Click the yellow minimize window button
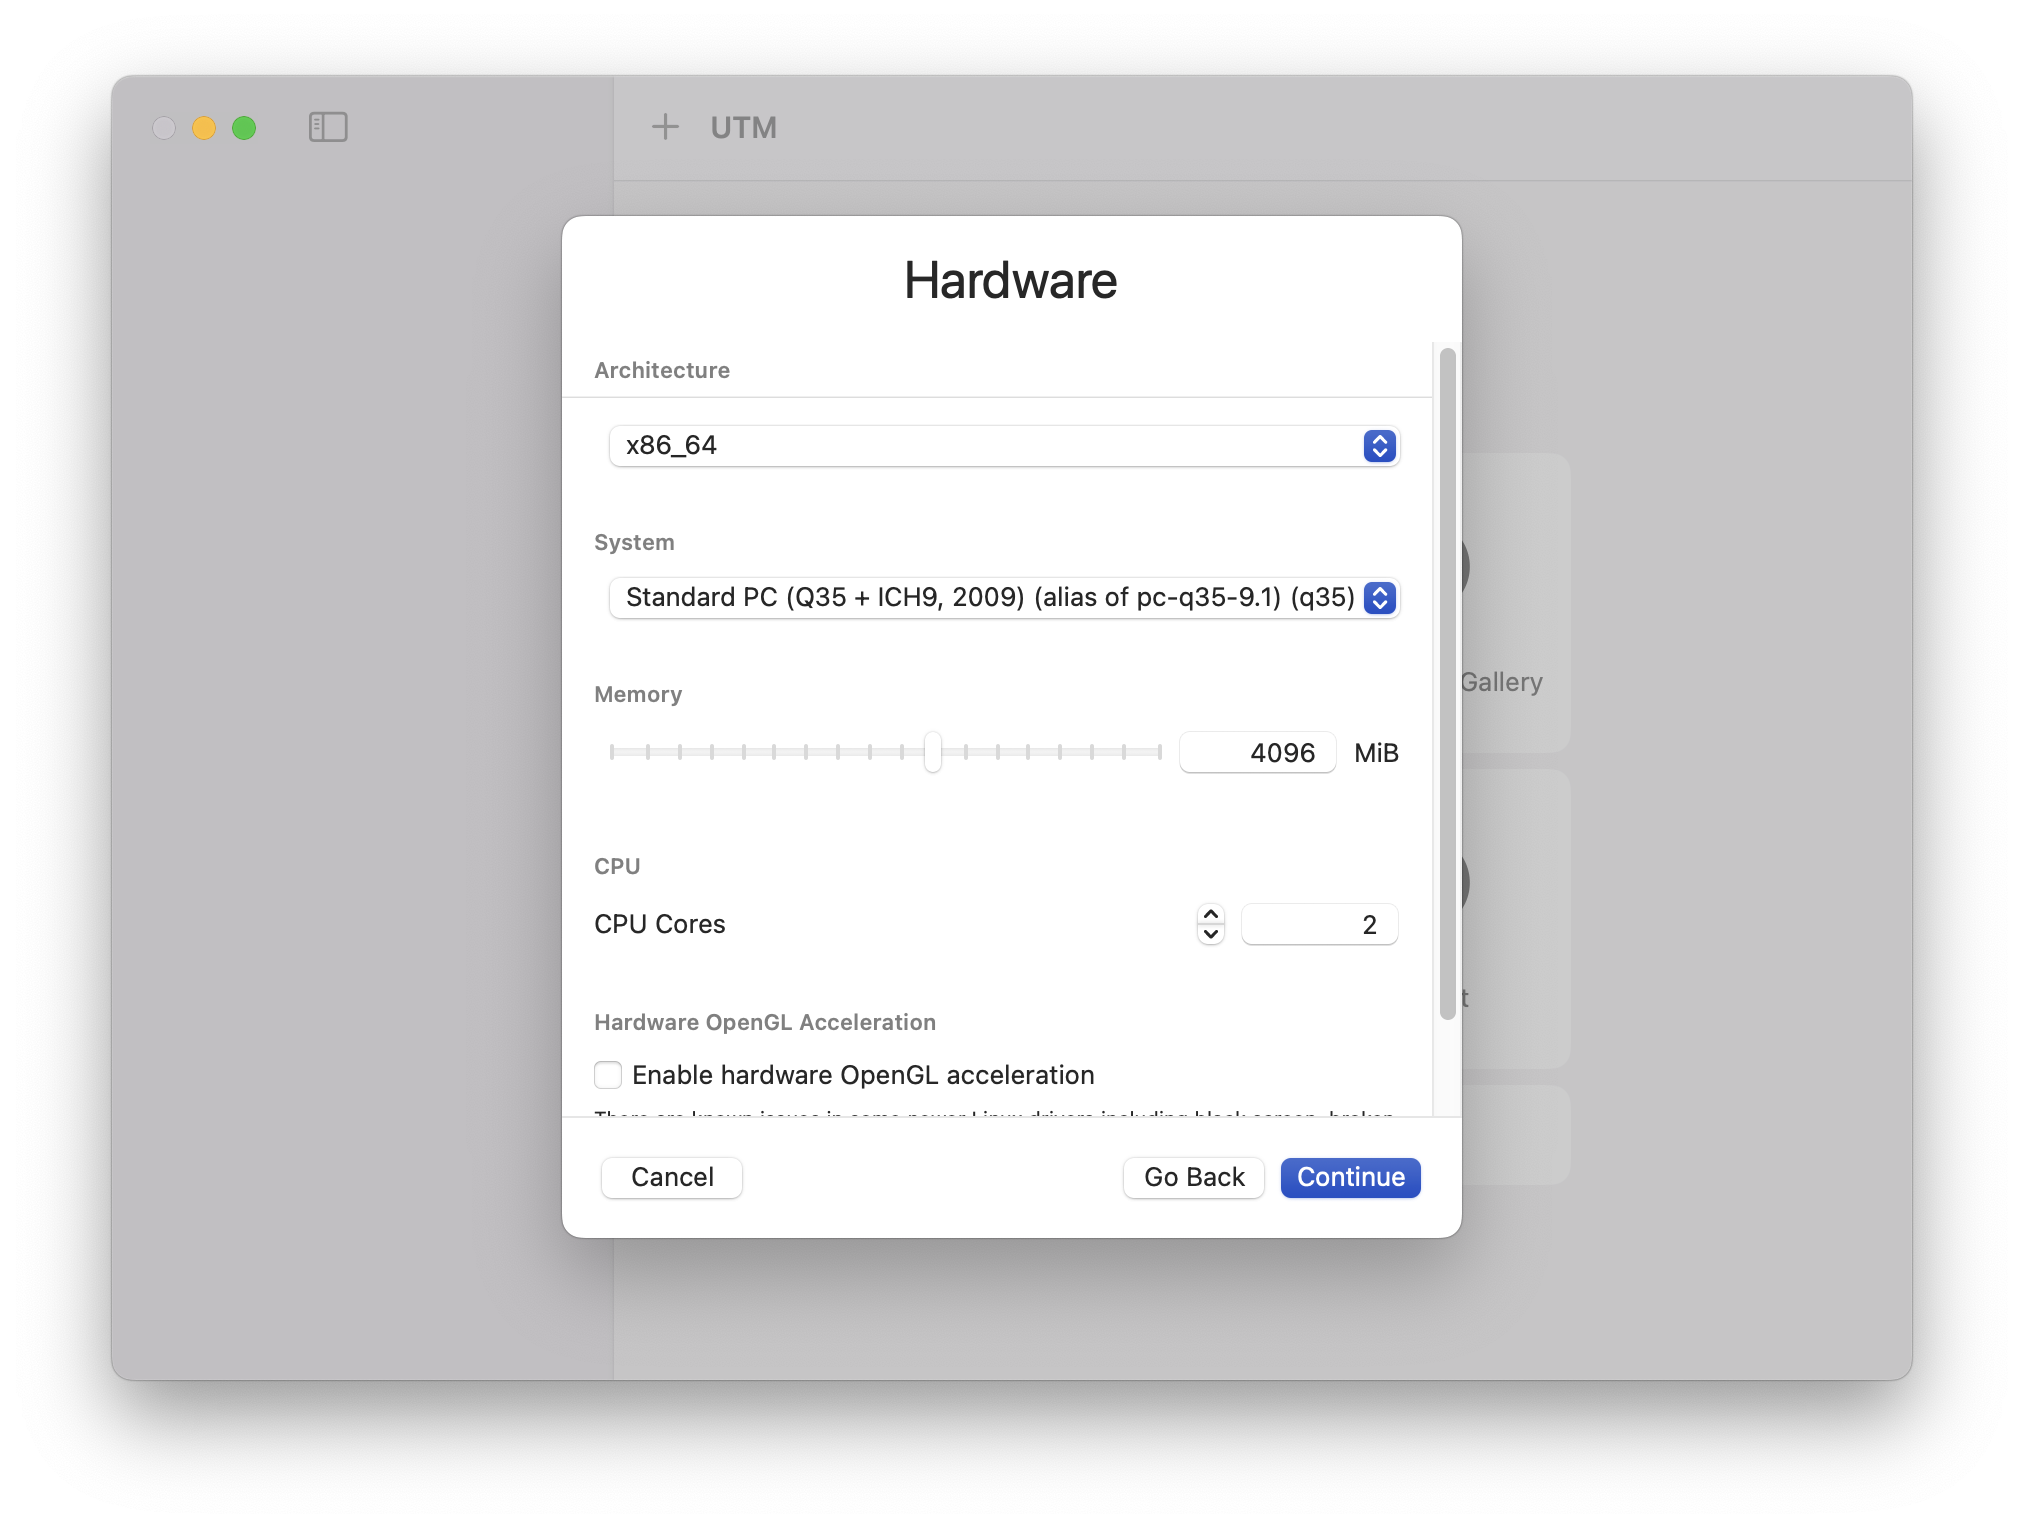The height and width of the screenshot is (1528, 2024). tap(204, 128)
